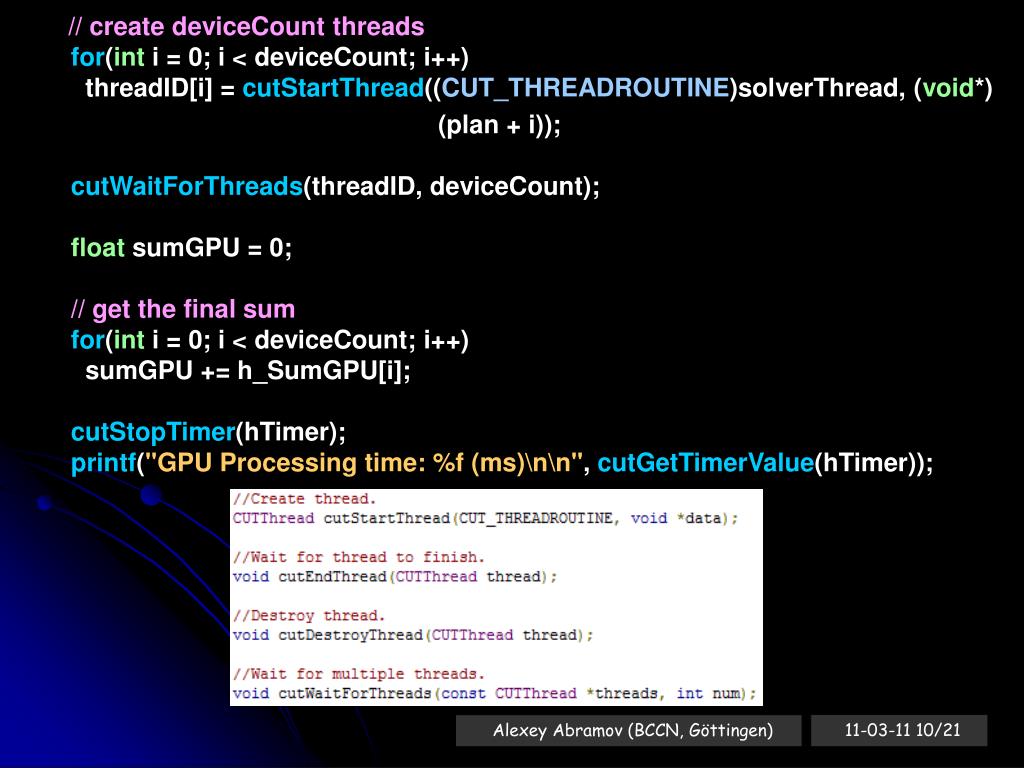The height and width of the screenshot is (768, 1024).
Task: Click the footer "Alexey Abramov (BCCN, Göttingen)"
Action: (x=632, y=730)
